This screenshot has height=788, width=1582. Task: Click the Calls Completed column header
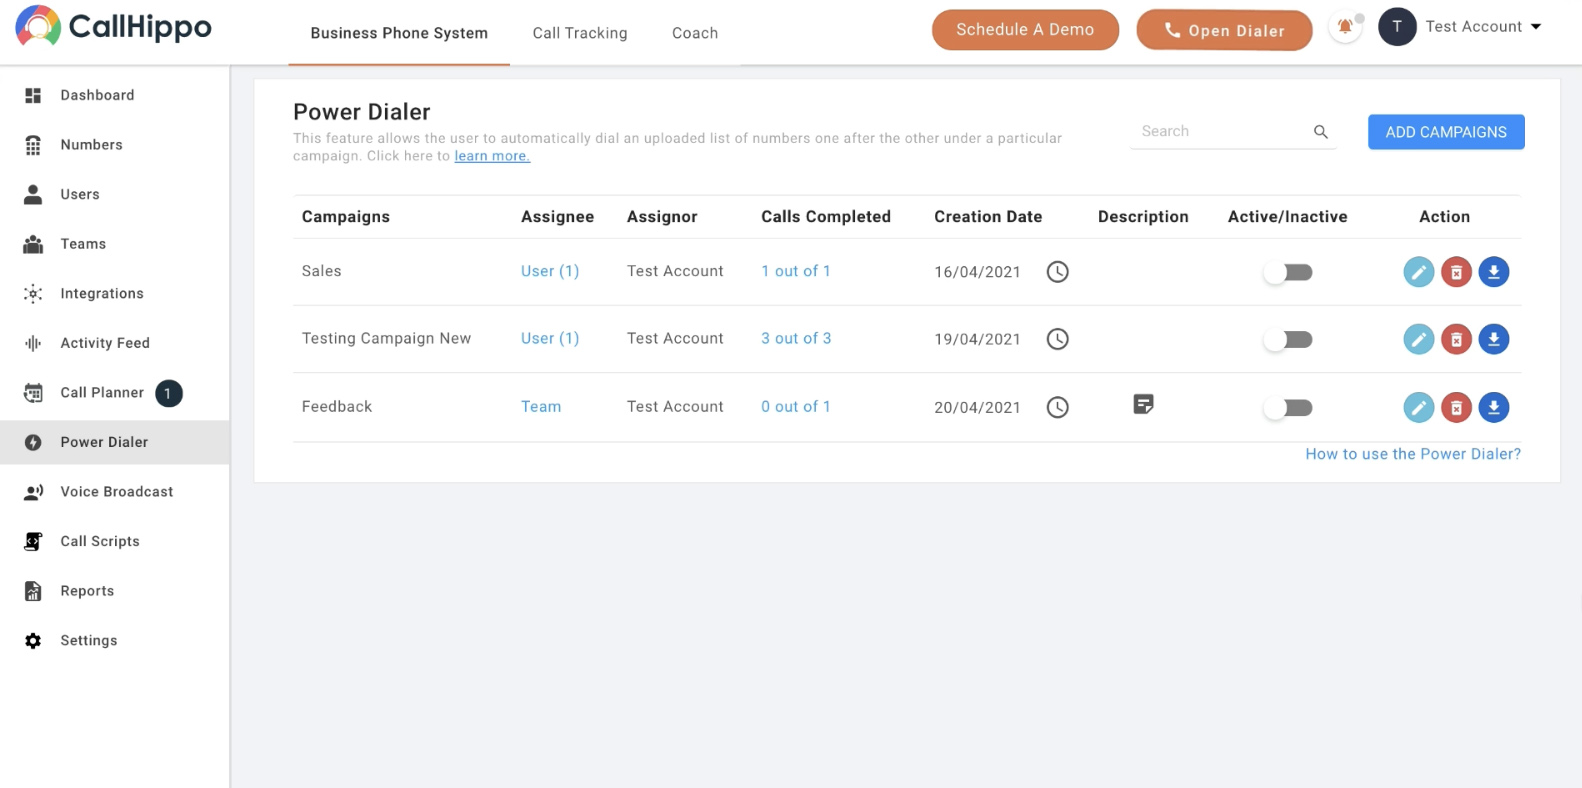[x=826, y=217]
